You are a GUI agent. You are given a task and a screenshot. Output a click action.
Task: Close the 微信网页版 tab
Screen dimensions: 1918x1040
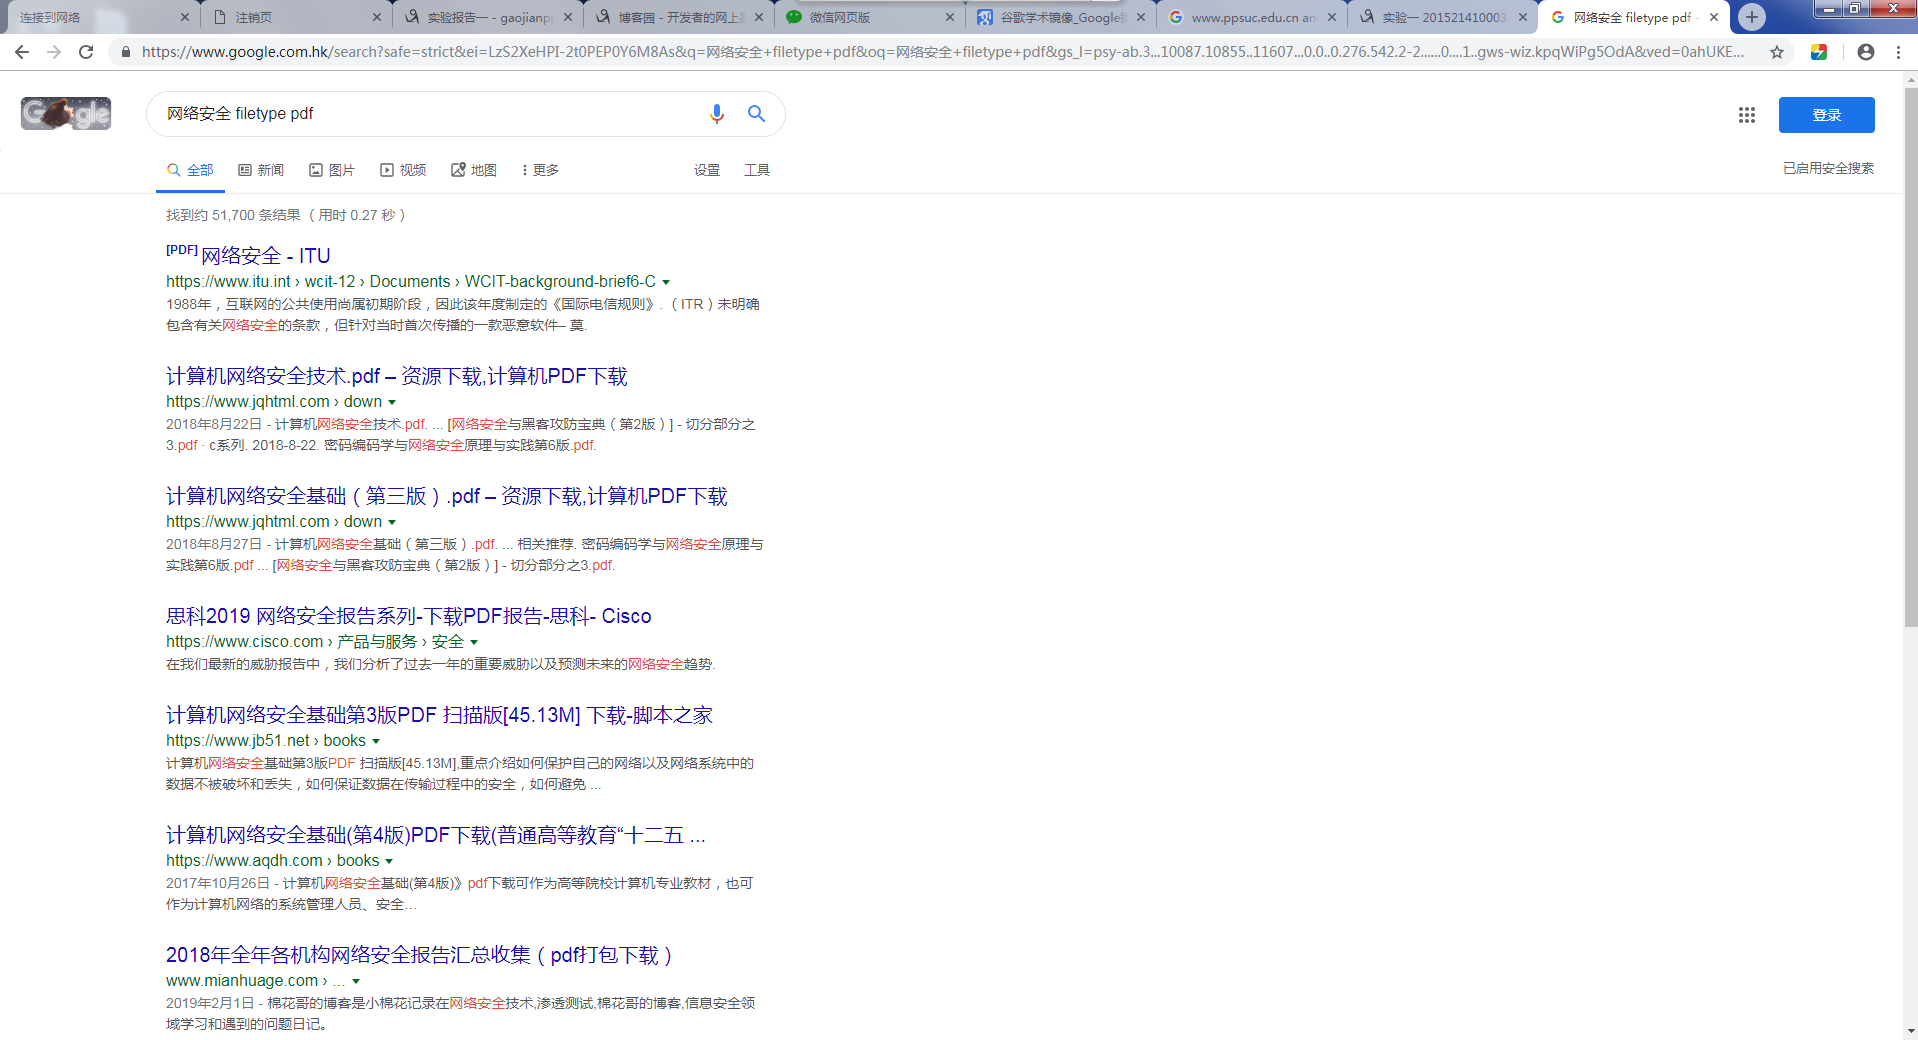coord(950,17)
